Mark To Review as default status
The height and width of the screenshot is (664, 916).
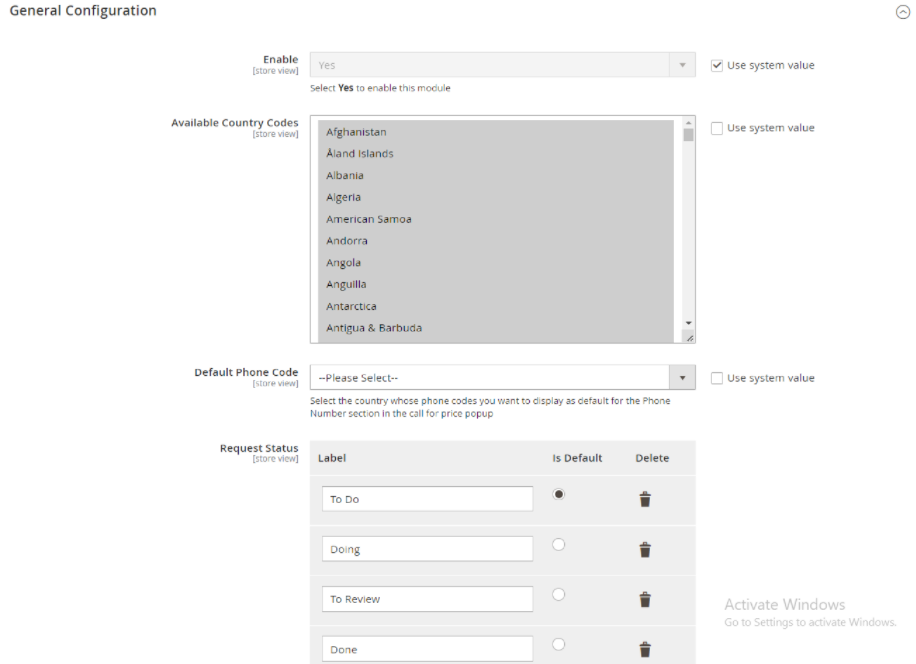(x=559, y=594)
